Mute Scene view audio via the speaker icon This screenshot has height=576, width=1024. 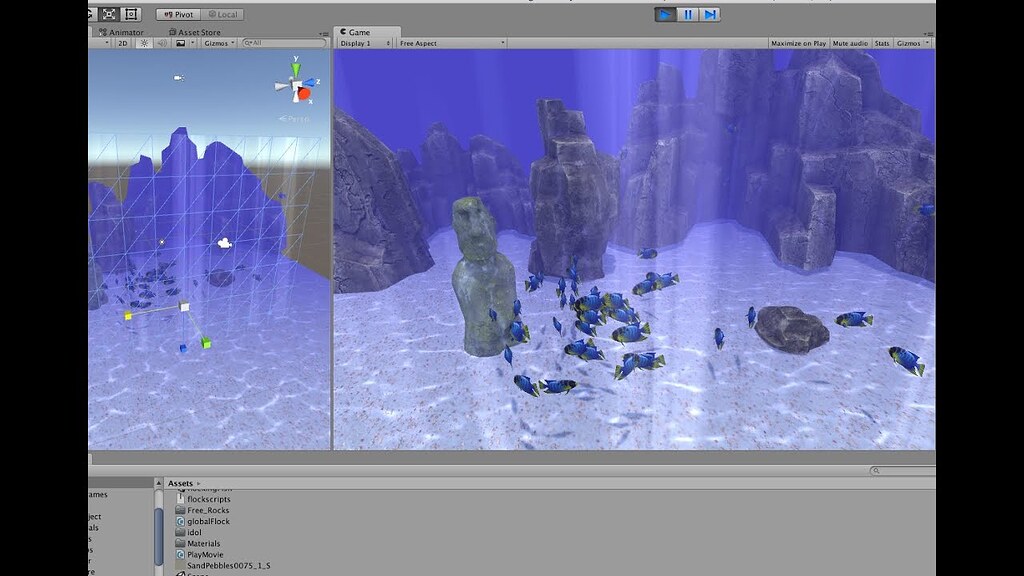point(163,43)
